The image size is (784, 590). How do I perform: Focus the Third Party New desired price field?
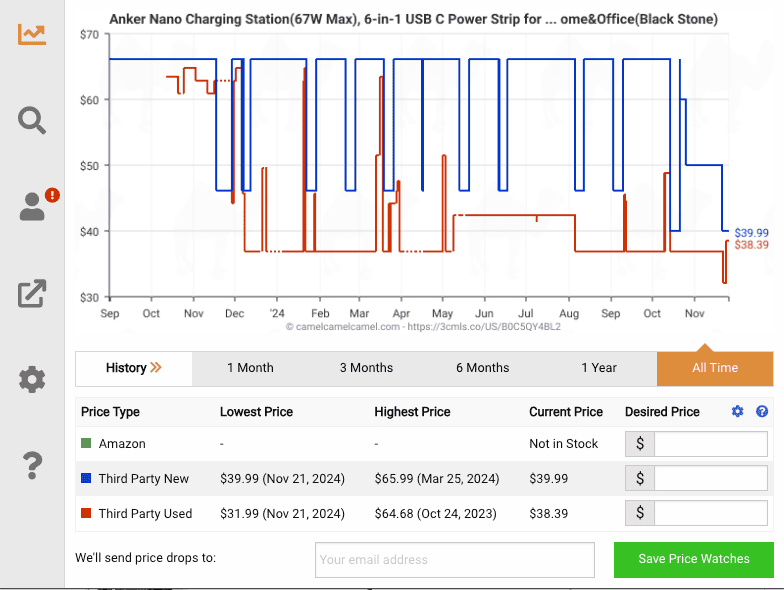[710, 478]
